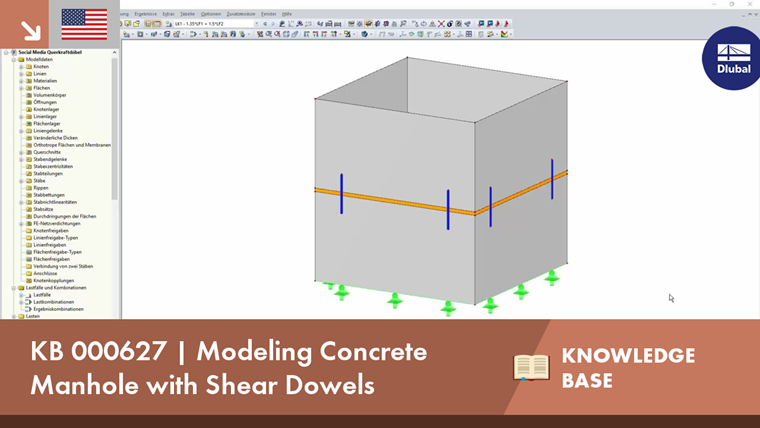Click the colorful results palette icon
Image resolution: width=760 pixels, height=428 pixels.
coord(505,34)
